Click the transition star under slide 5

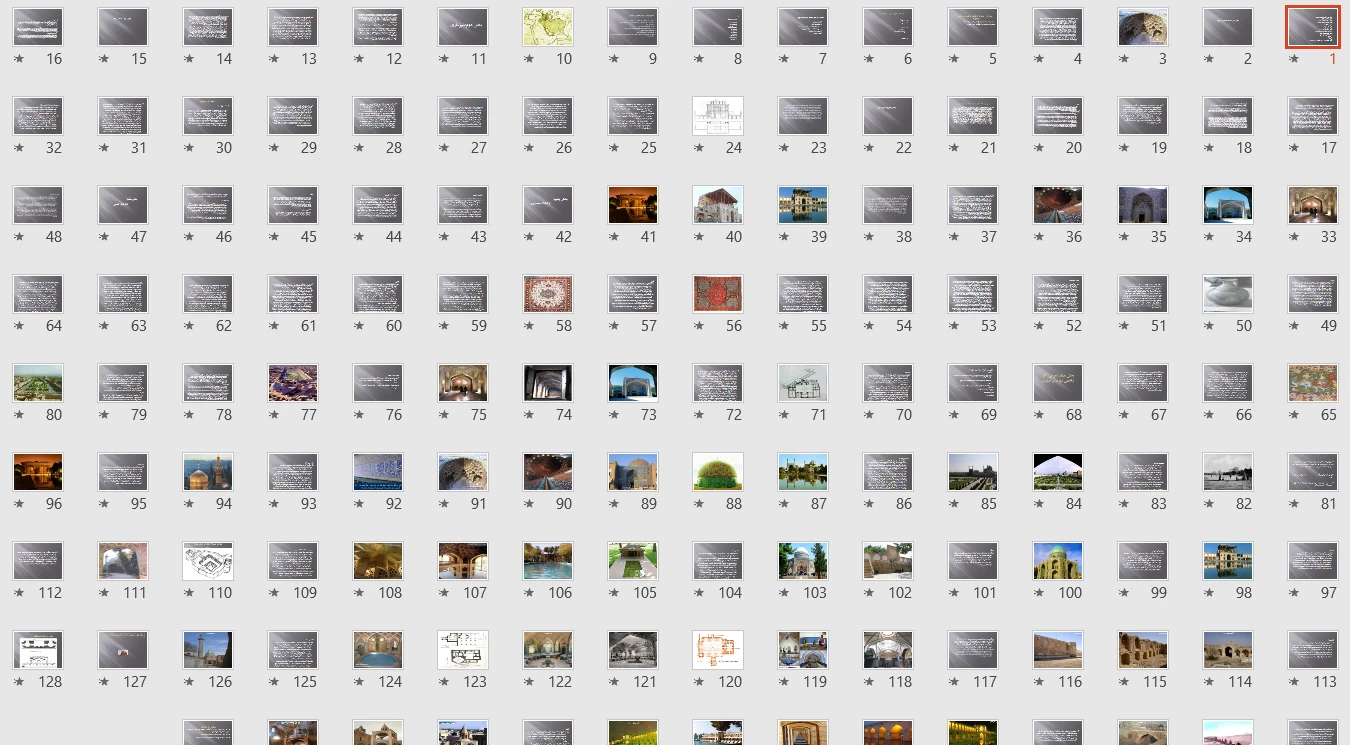click(954, 59)
